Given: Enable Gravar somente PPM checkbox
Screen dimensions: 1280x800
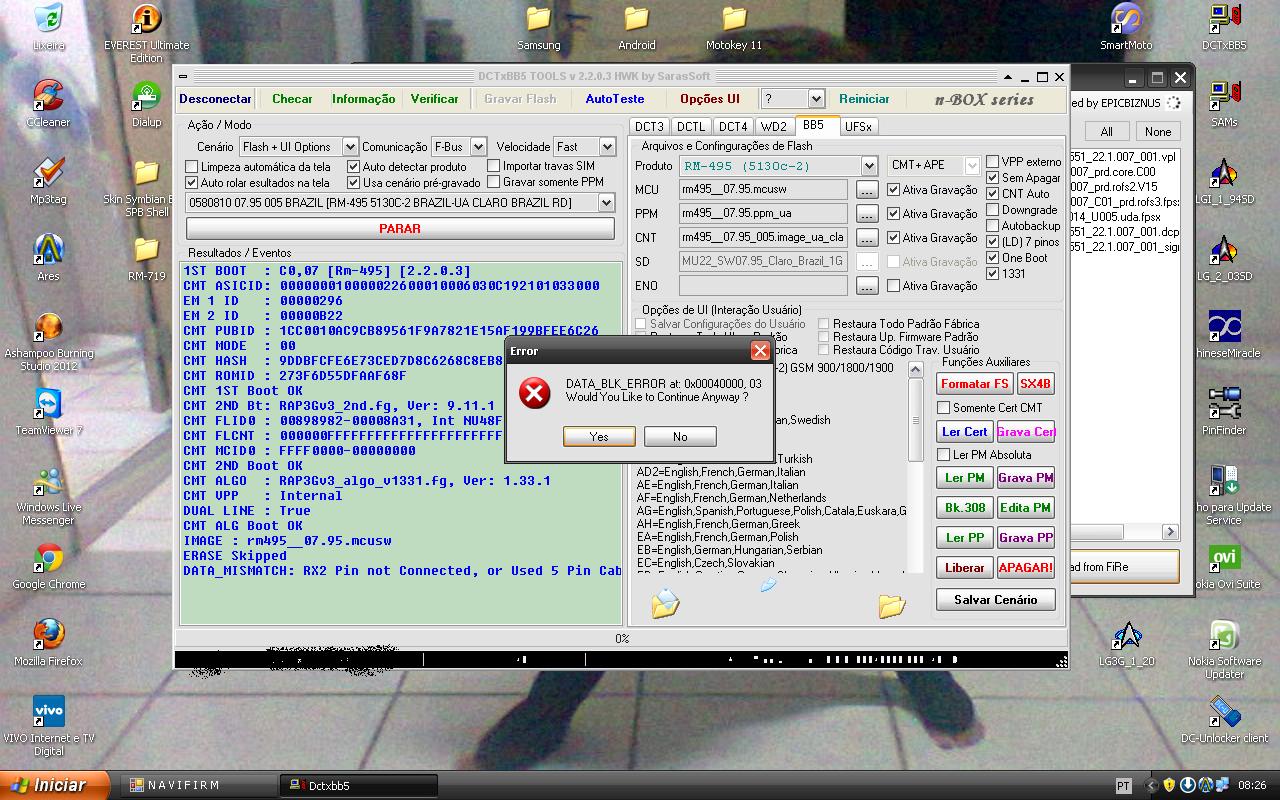Looking at the screenshot, I should pos(494,182).
